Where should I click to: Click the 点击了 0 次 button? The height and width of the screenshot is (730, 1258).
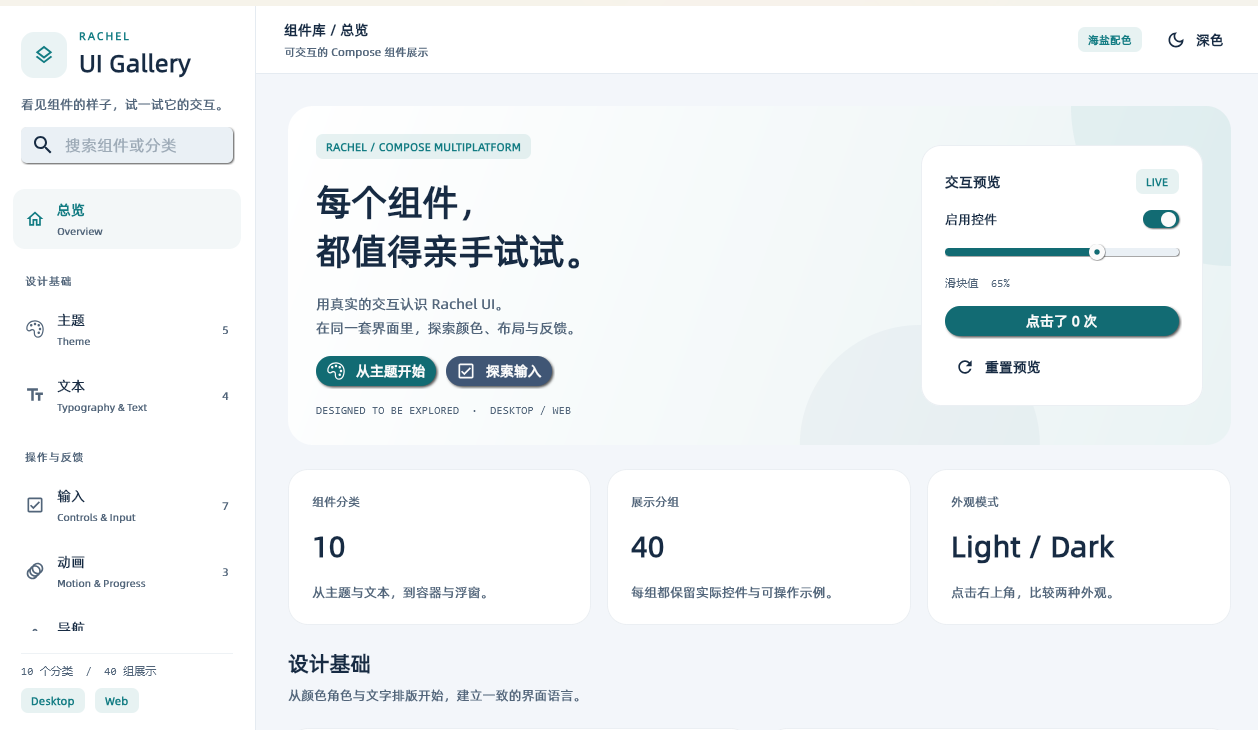[1062, 321]
